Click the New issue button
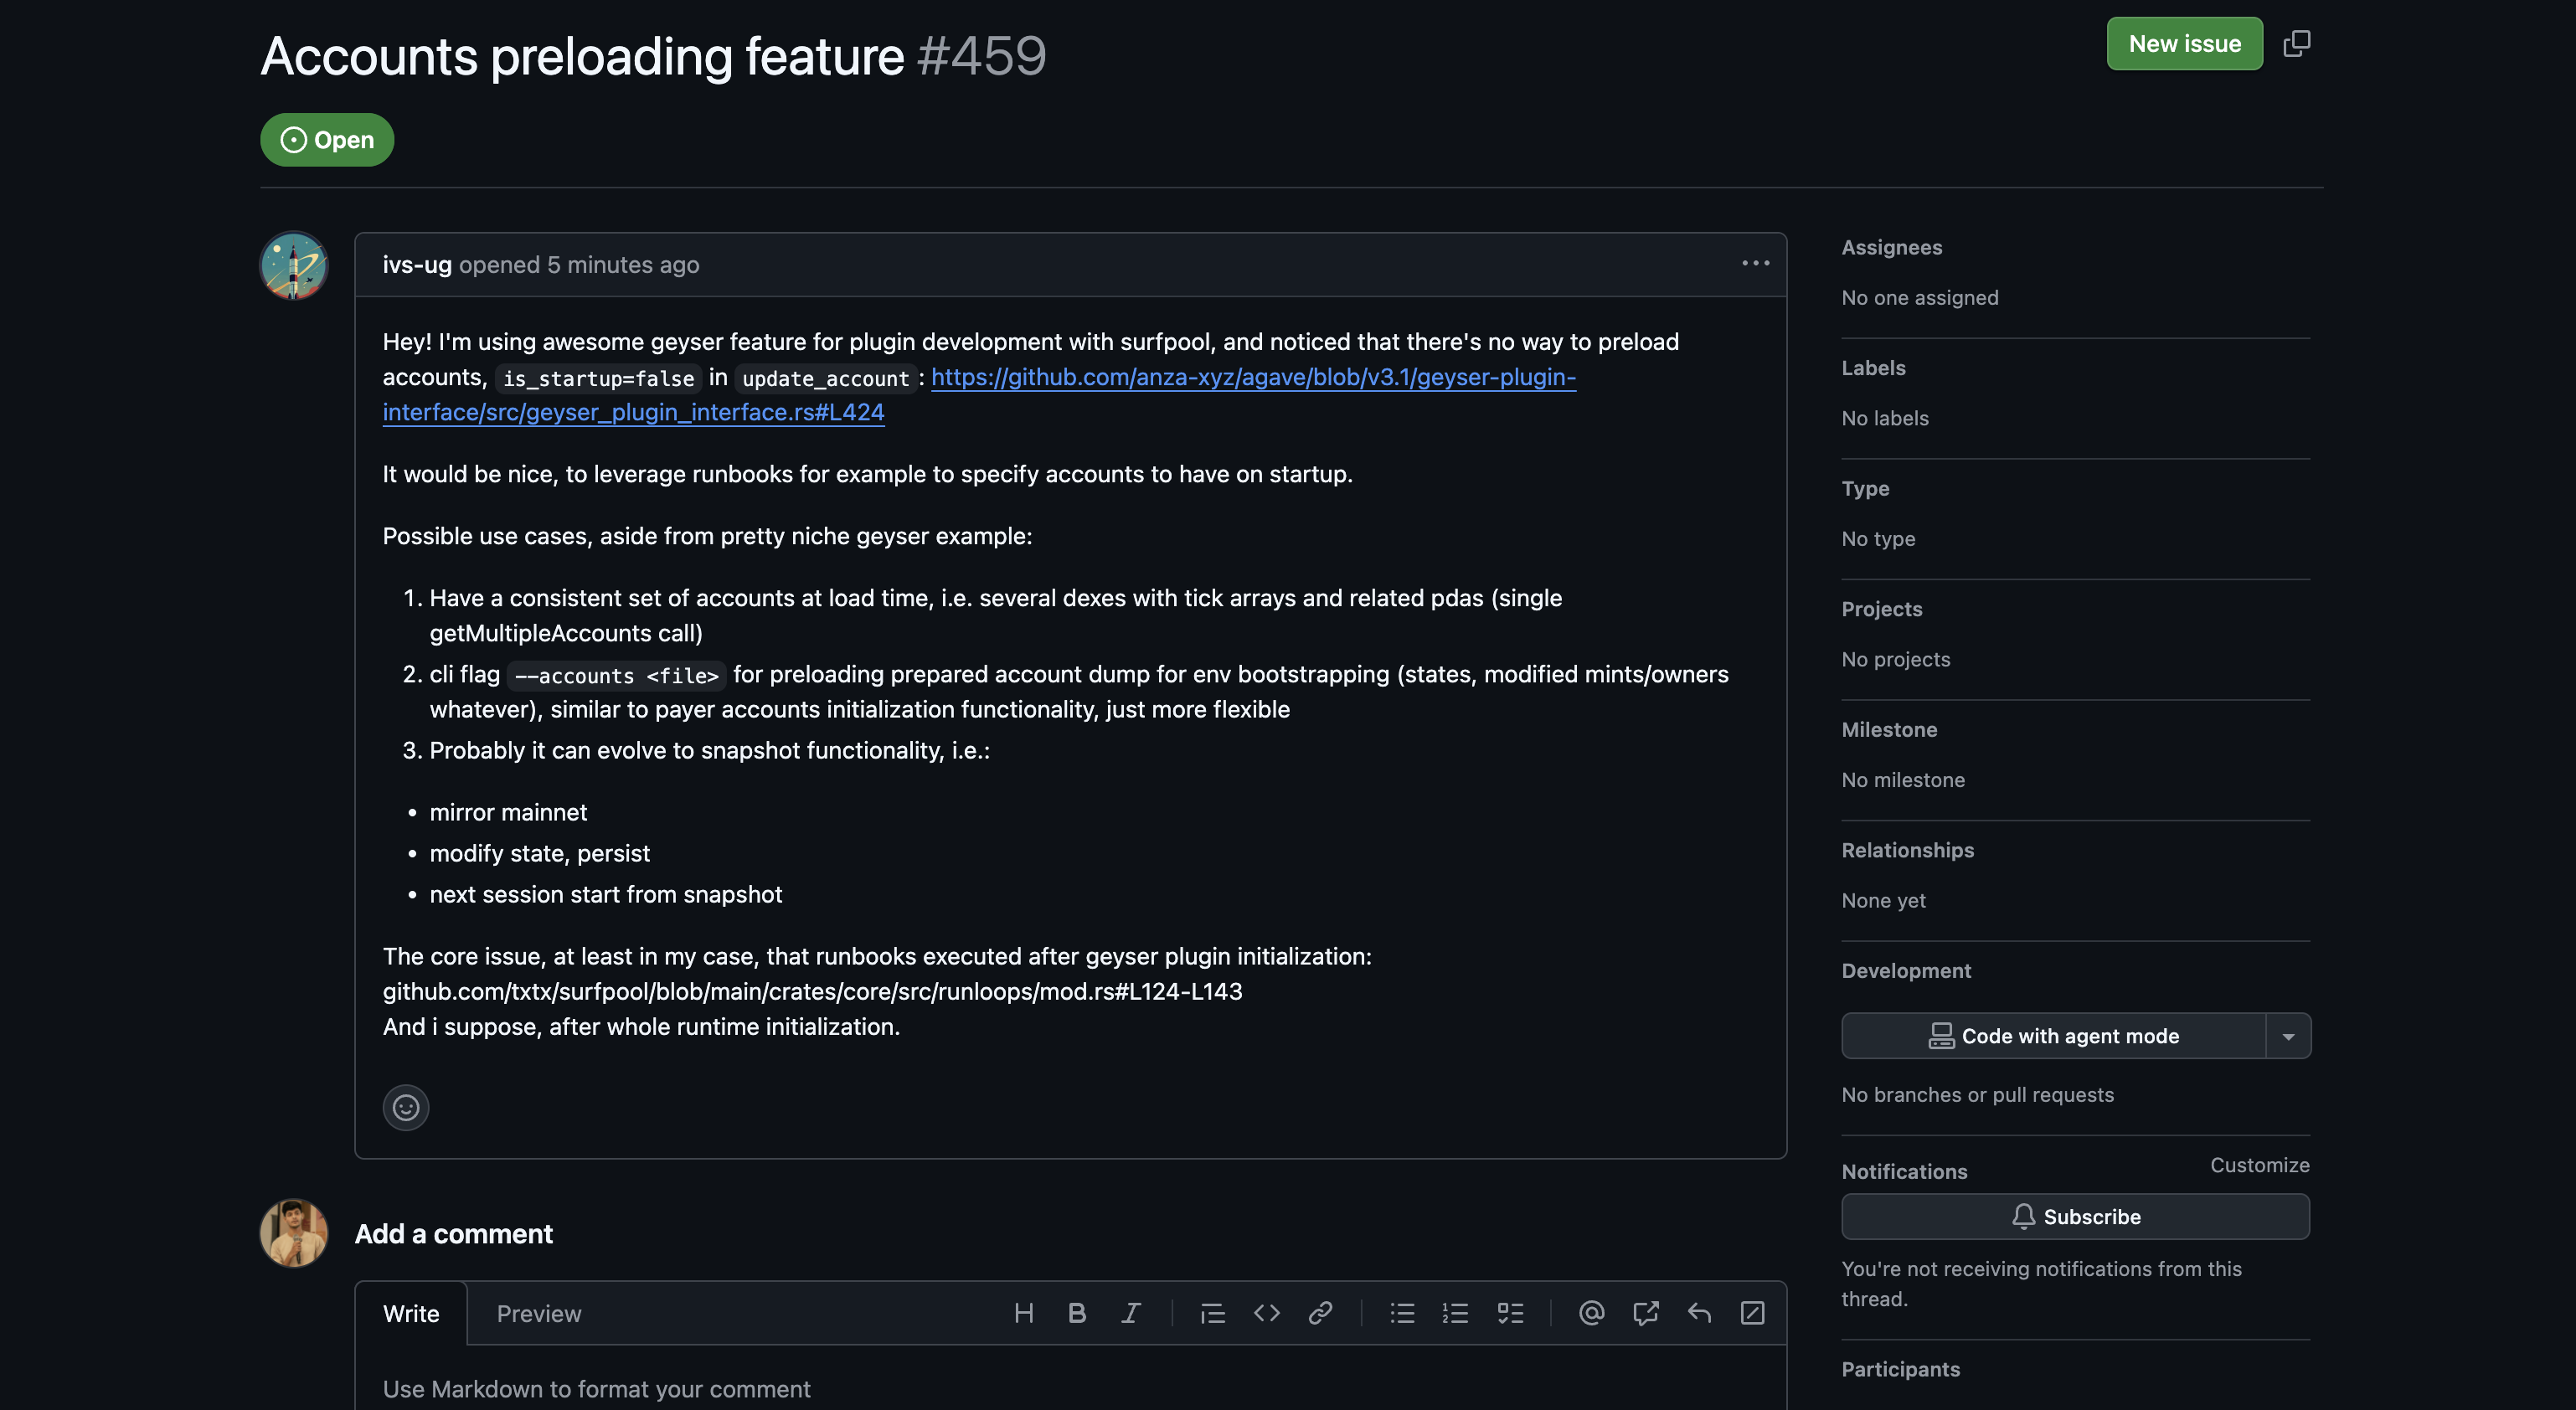 tap(2184, 43)
